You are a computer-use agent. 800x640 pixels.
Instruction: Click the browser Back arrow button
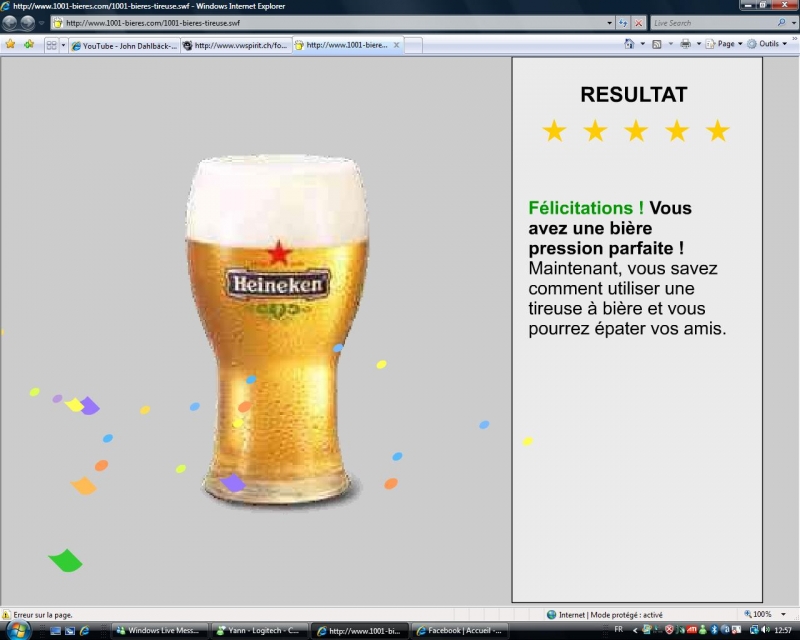click(x=11, y=22)
